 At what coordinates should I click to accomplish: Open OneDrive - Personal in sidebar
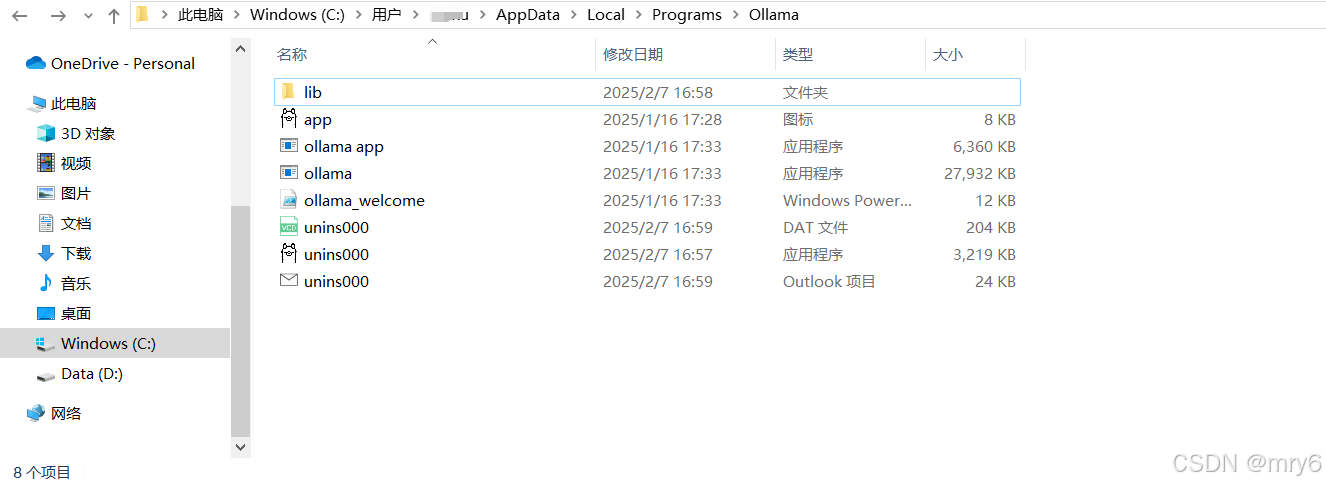(123, 63)
